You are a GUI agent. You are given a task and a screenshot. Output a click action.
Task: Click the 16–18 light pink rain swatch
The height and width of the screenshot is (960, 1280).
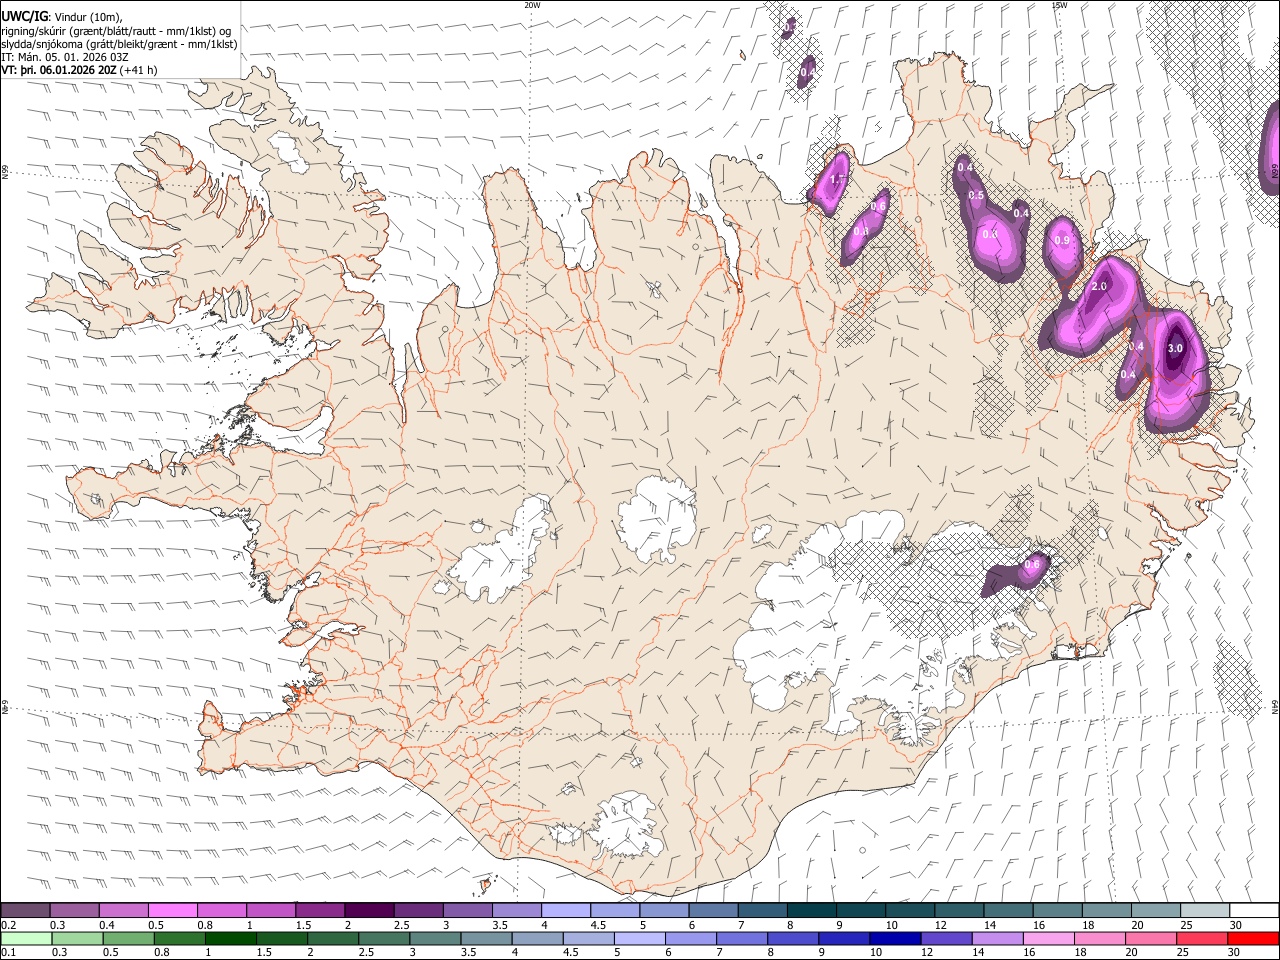1048,938
